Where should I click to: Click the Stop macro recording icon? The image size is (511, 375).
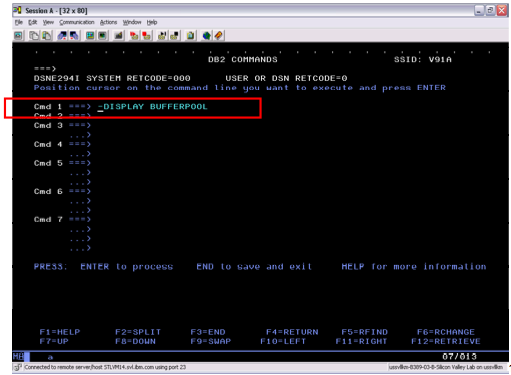146,35
